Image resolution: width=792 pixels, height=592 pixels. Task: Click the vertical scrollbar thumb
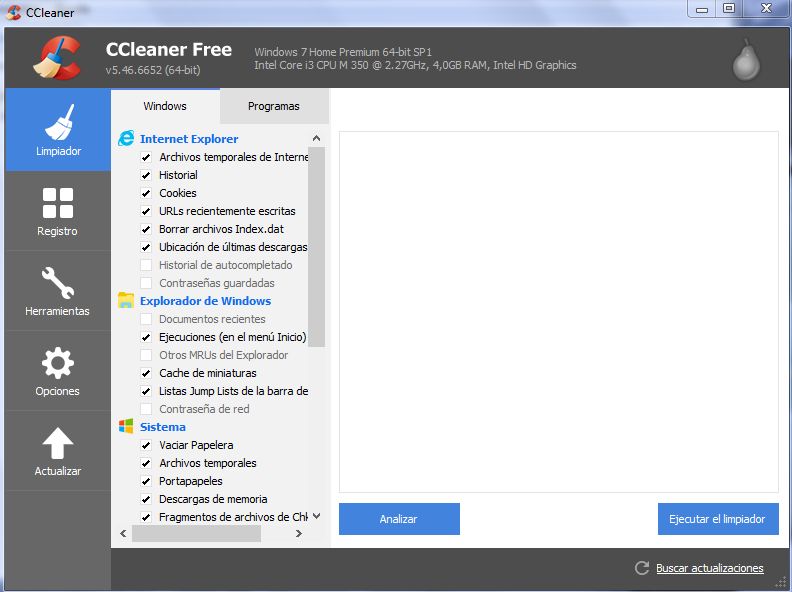coord(317,247)
